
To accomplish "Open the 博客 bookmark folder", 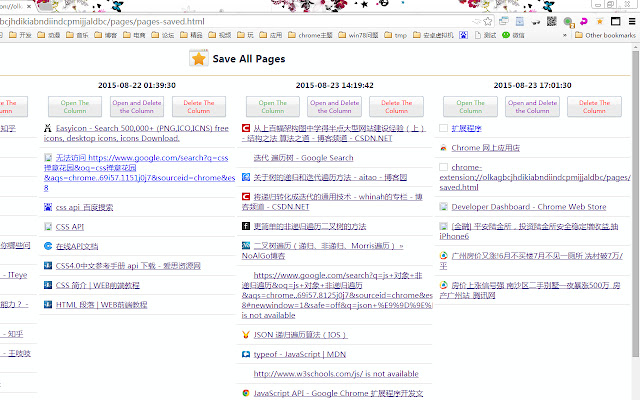I will coord(106,35).
